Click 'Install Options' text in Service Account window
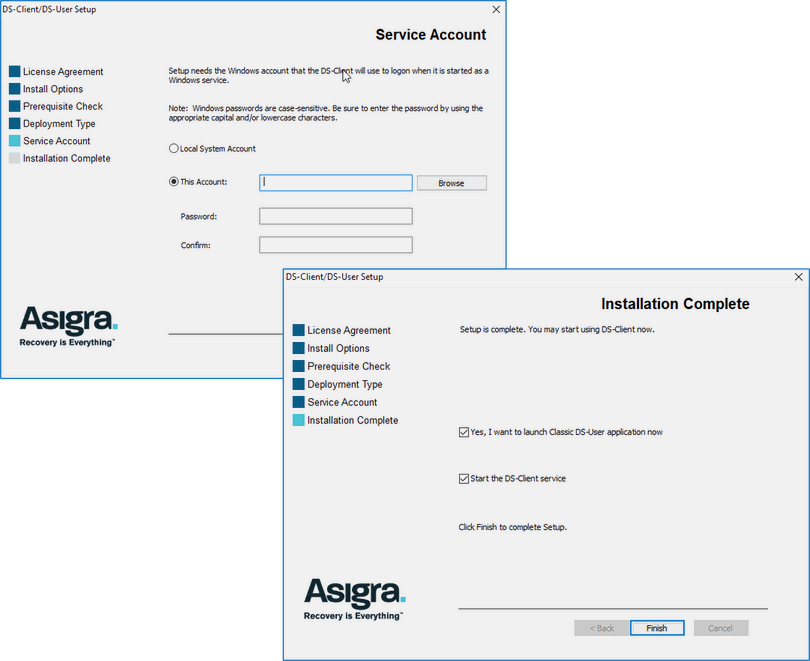The height and width of the screenshot is (661, 810). click(53, 89)
